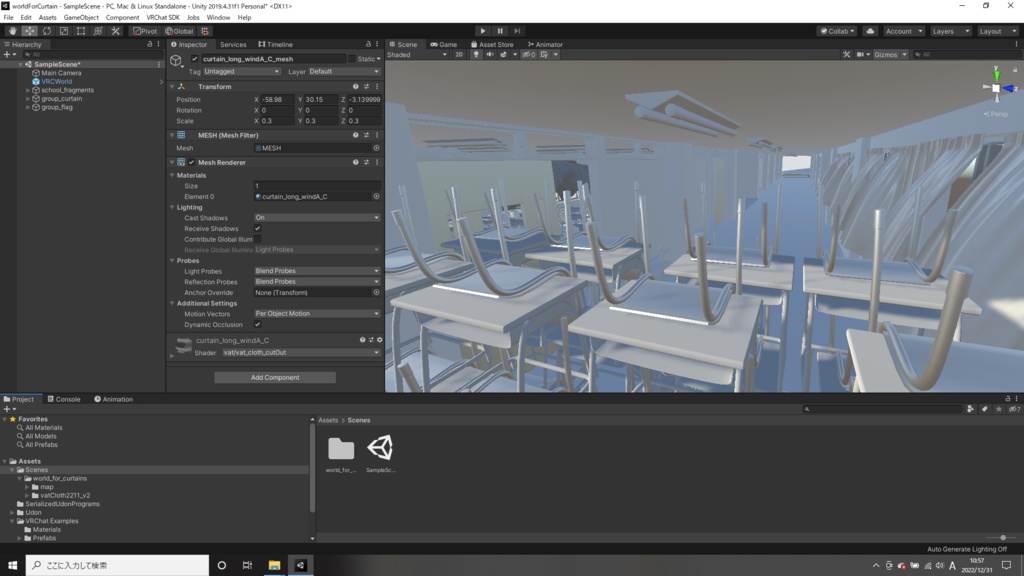This screenshot has width=1024, height=576.
Task: Open the Cast Shadows dropdown
Action: pyautogui.click(x=317, y=217)
